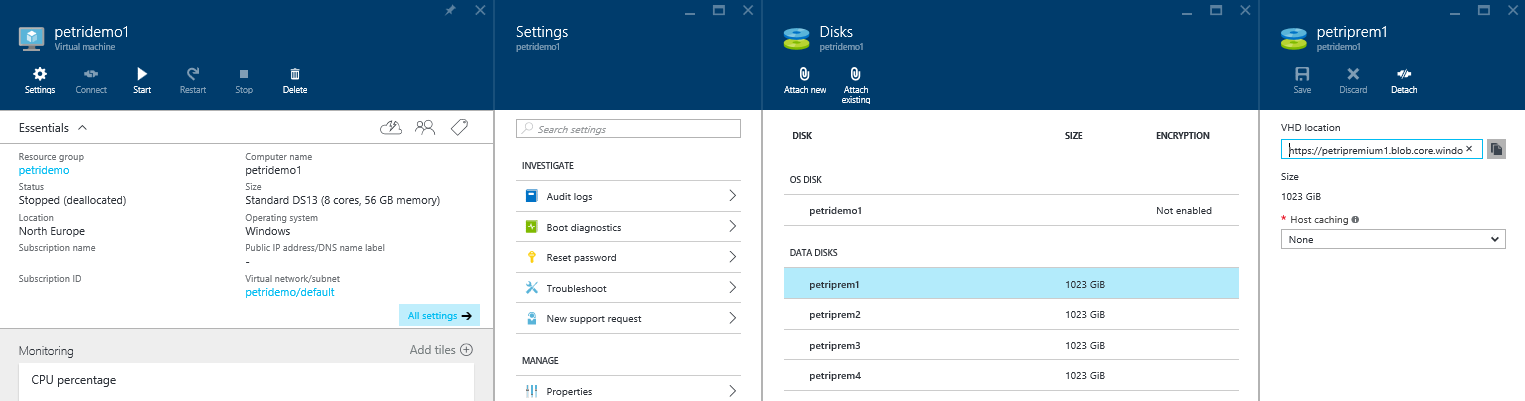This screenshot has height=401, width=1525.
Task: Expand New support request chevron
Action: click(732, 318)
